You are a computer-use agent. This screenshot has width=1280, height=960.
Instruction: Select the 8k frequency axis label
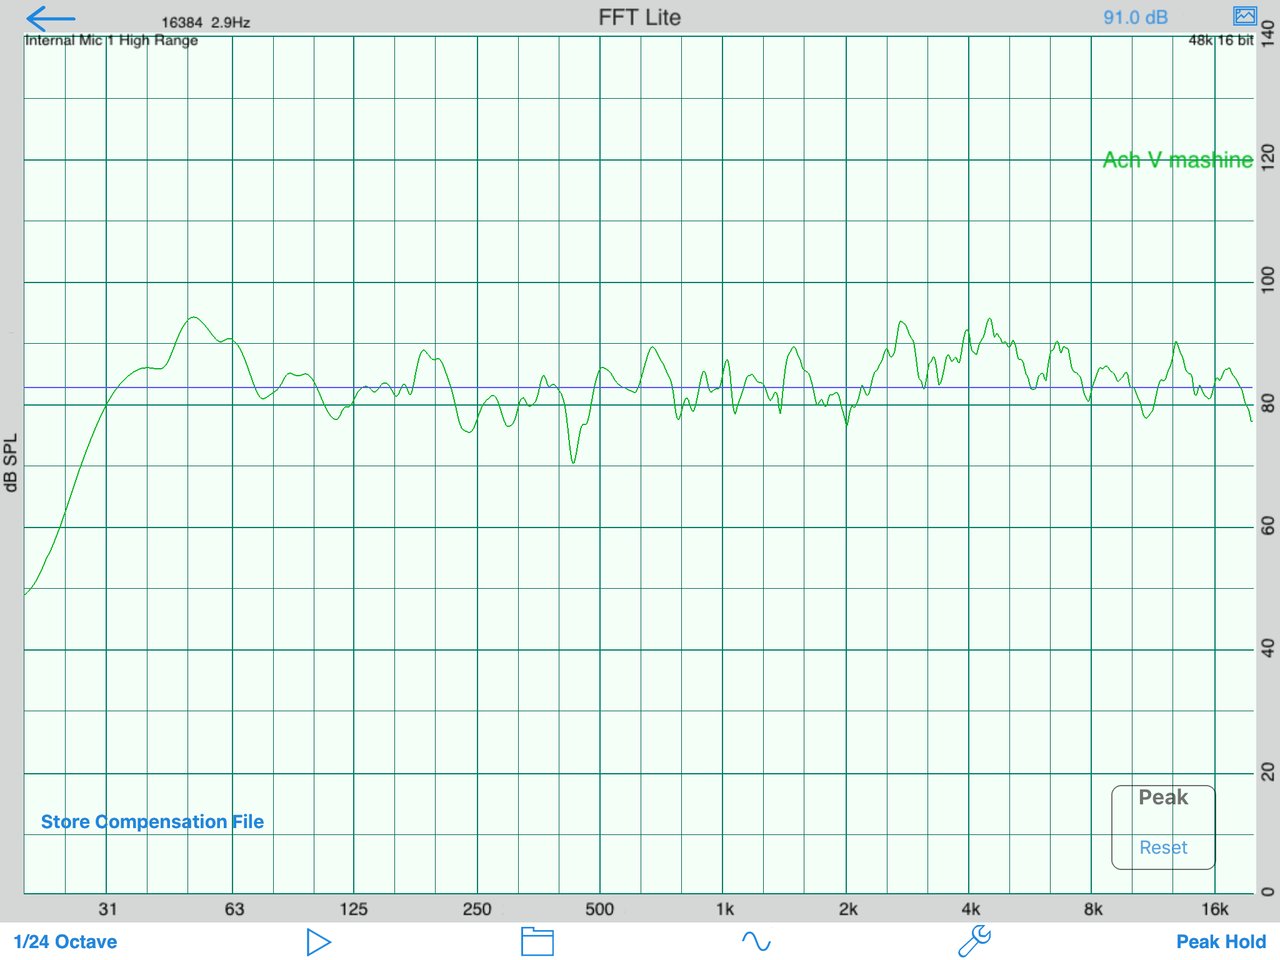click(1093, 909)
